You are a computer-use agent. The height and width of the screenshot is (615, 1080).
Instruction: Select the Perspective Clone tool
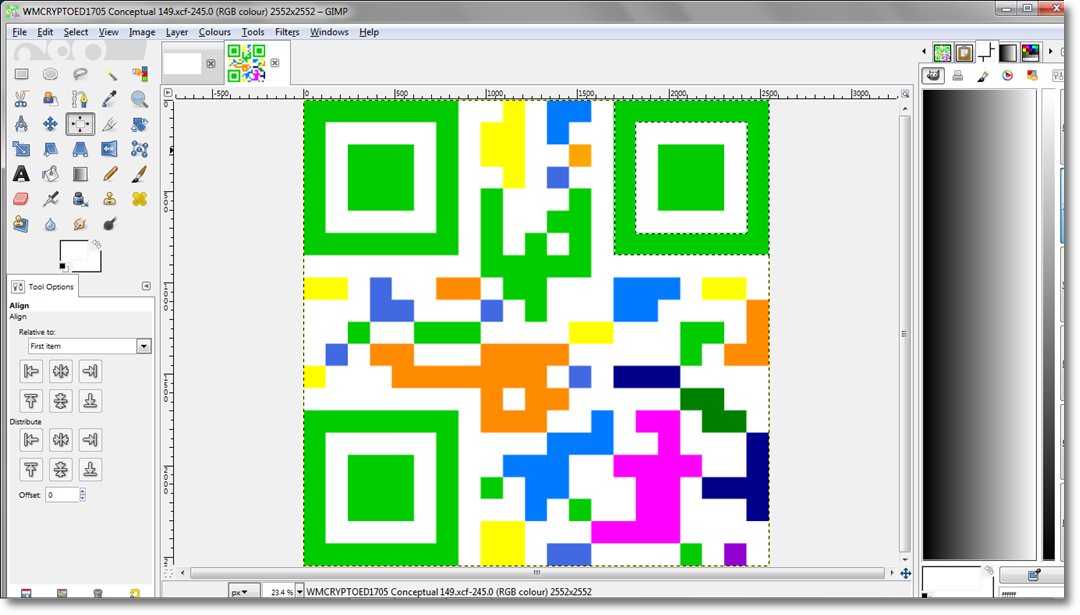21,224
